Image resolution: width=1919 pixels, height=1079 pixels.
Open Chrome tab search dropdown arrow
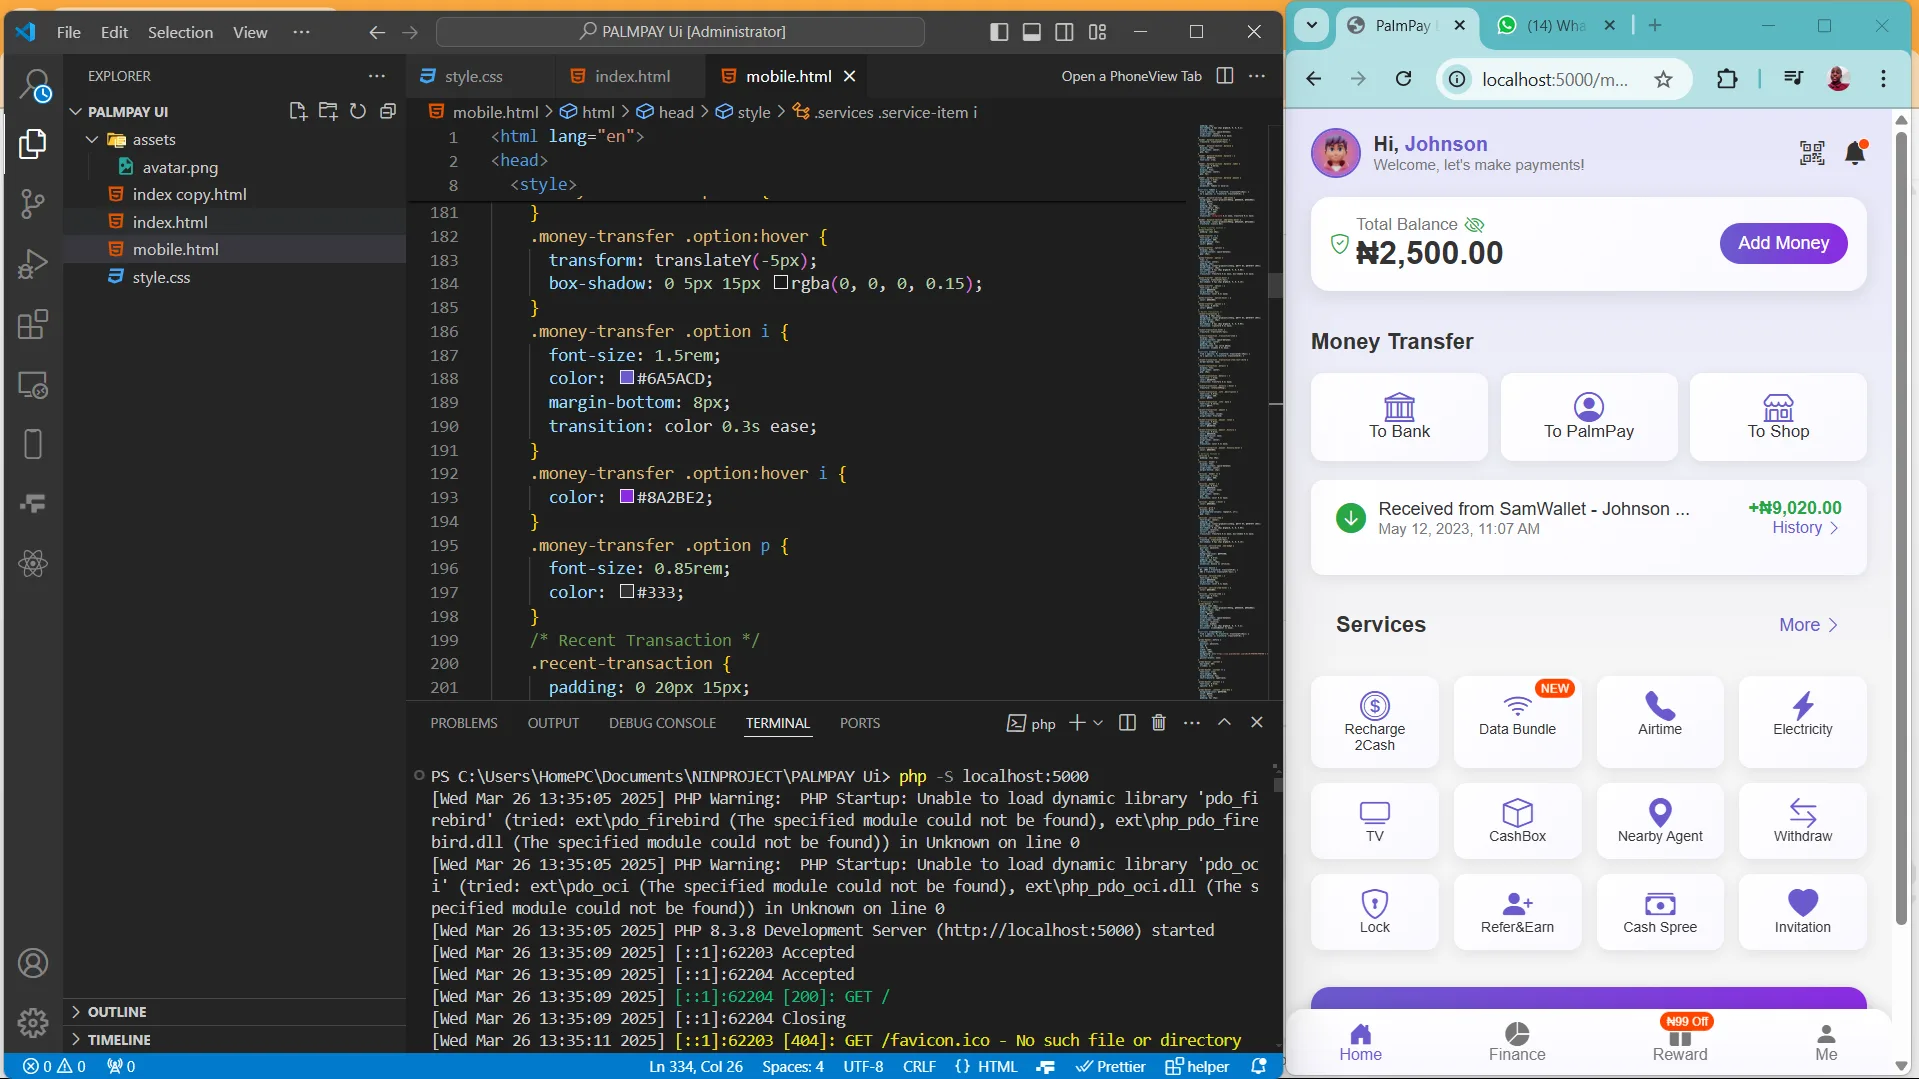[x=1311, y=25]
